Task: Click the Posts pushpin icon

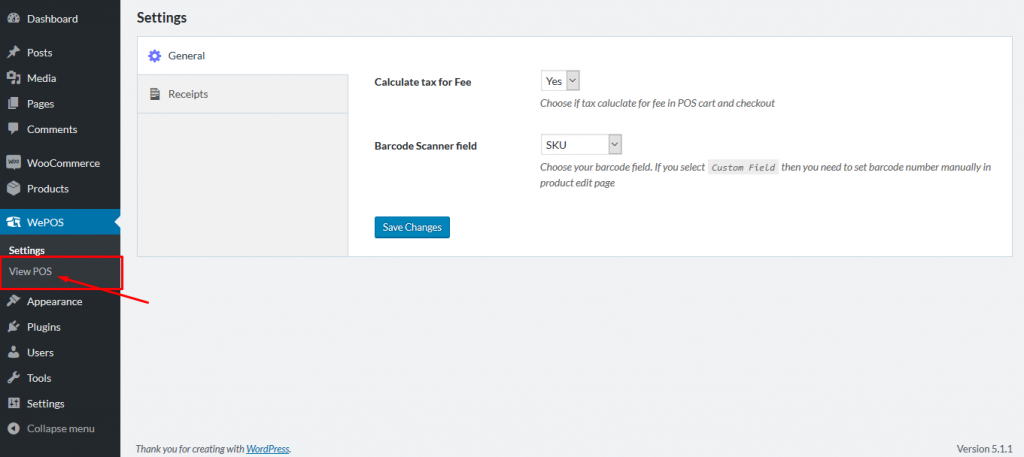Action: pyautogui.click(x=13, y=53)
